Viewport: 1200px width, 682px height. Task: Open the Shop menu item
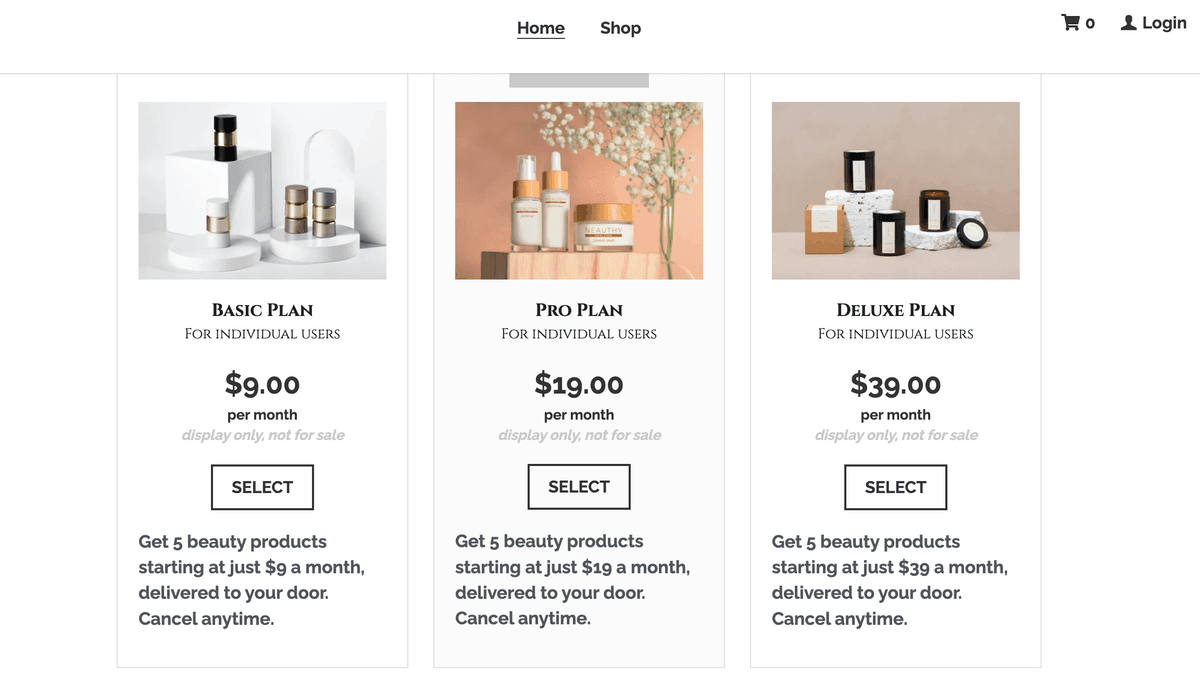[x=620, y=28]
